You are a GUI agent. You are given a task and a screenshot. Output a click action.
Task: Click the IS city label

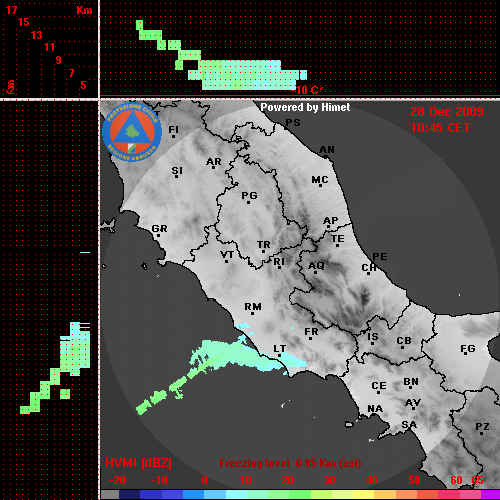click(373, 336)
